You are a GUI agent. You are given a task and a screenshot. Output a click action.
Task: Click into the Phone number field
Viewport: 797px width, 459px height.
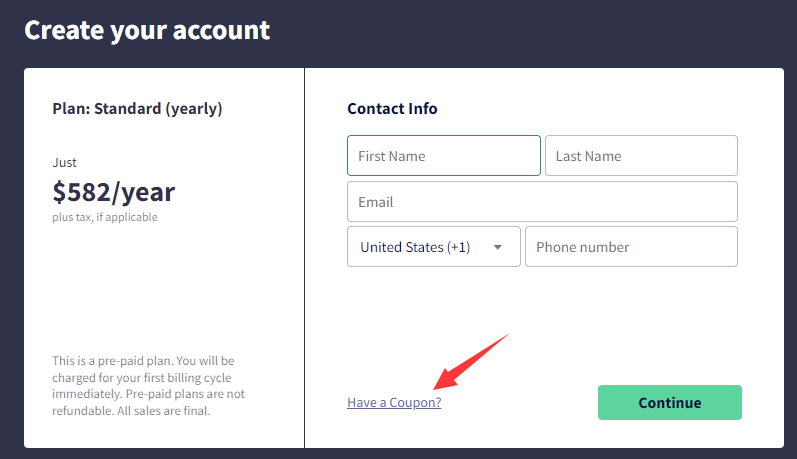[630, 247]
